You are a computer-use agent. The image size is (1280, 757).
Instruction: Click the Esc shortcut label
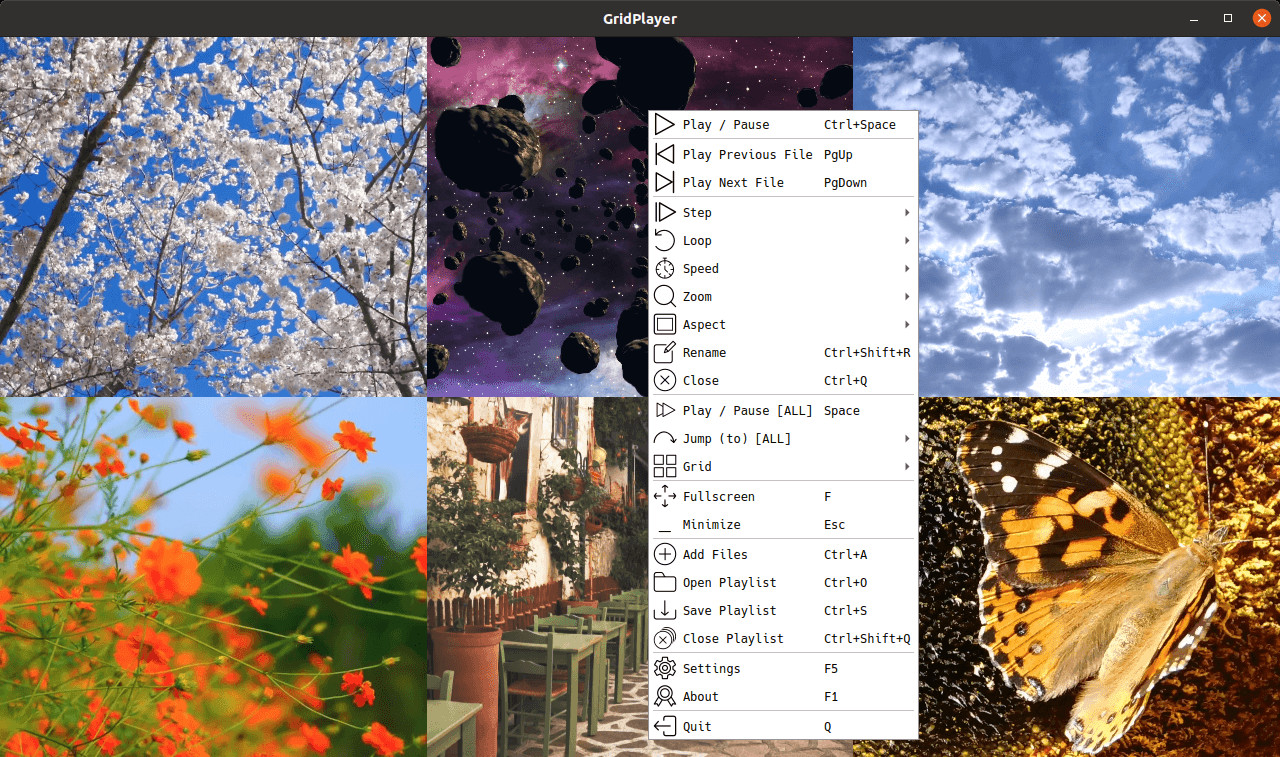click(834, 525)
